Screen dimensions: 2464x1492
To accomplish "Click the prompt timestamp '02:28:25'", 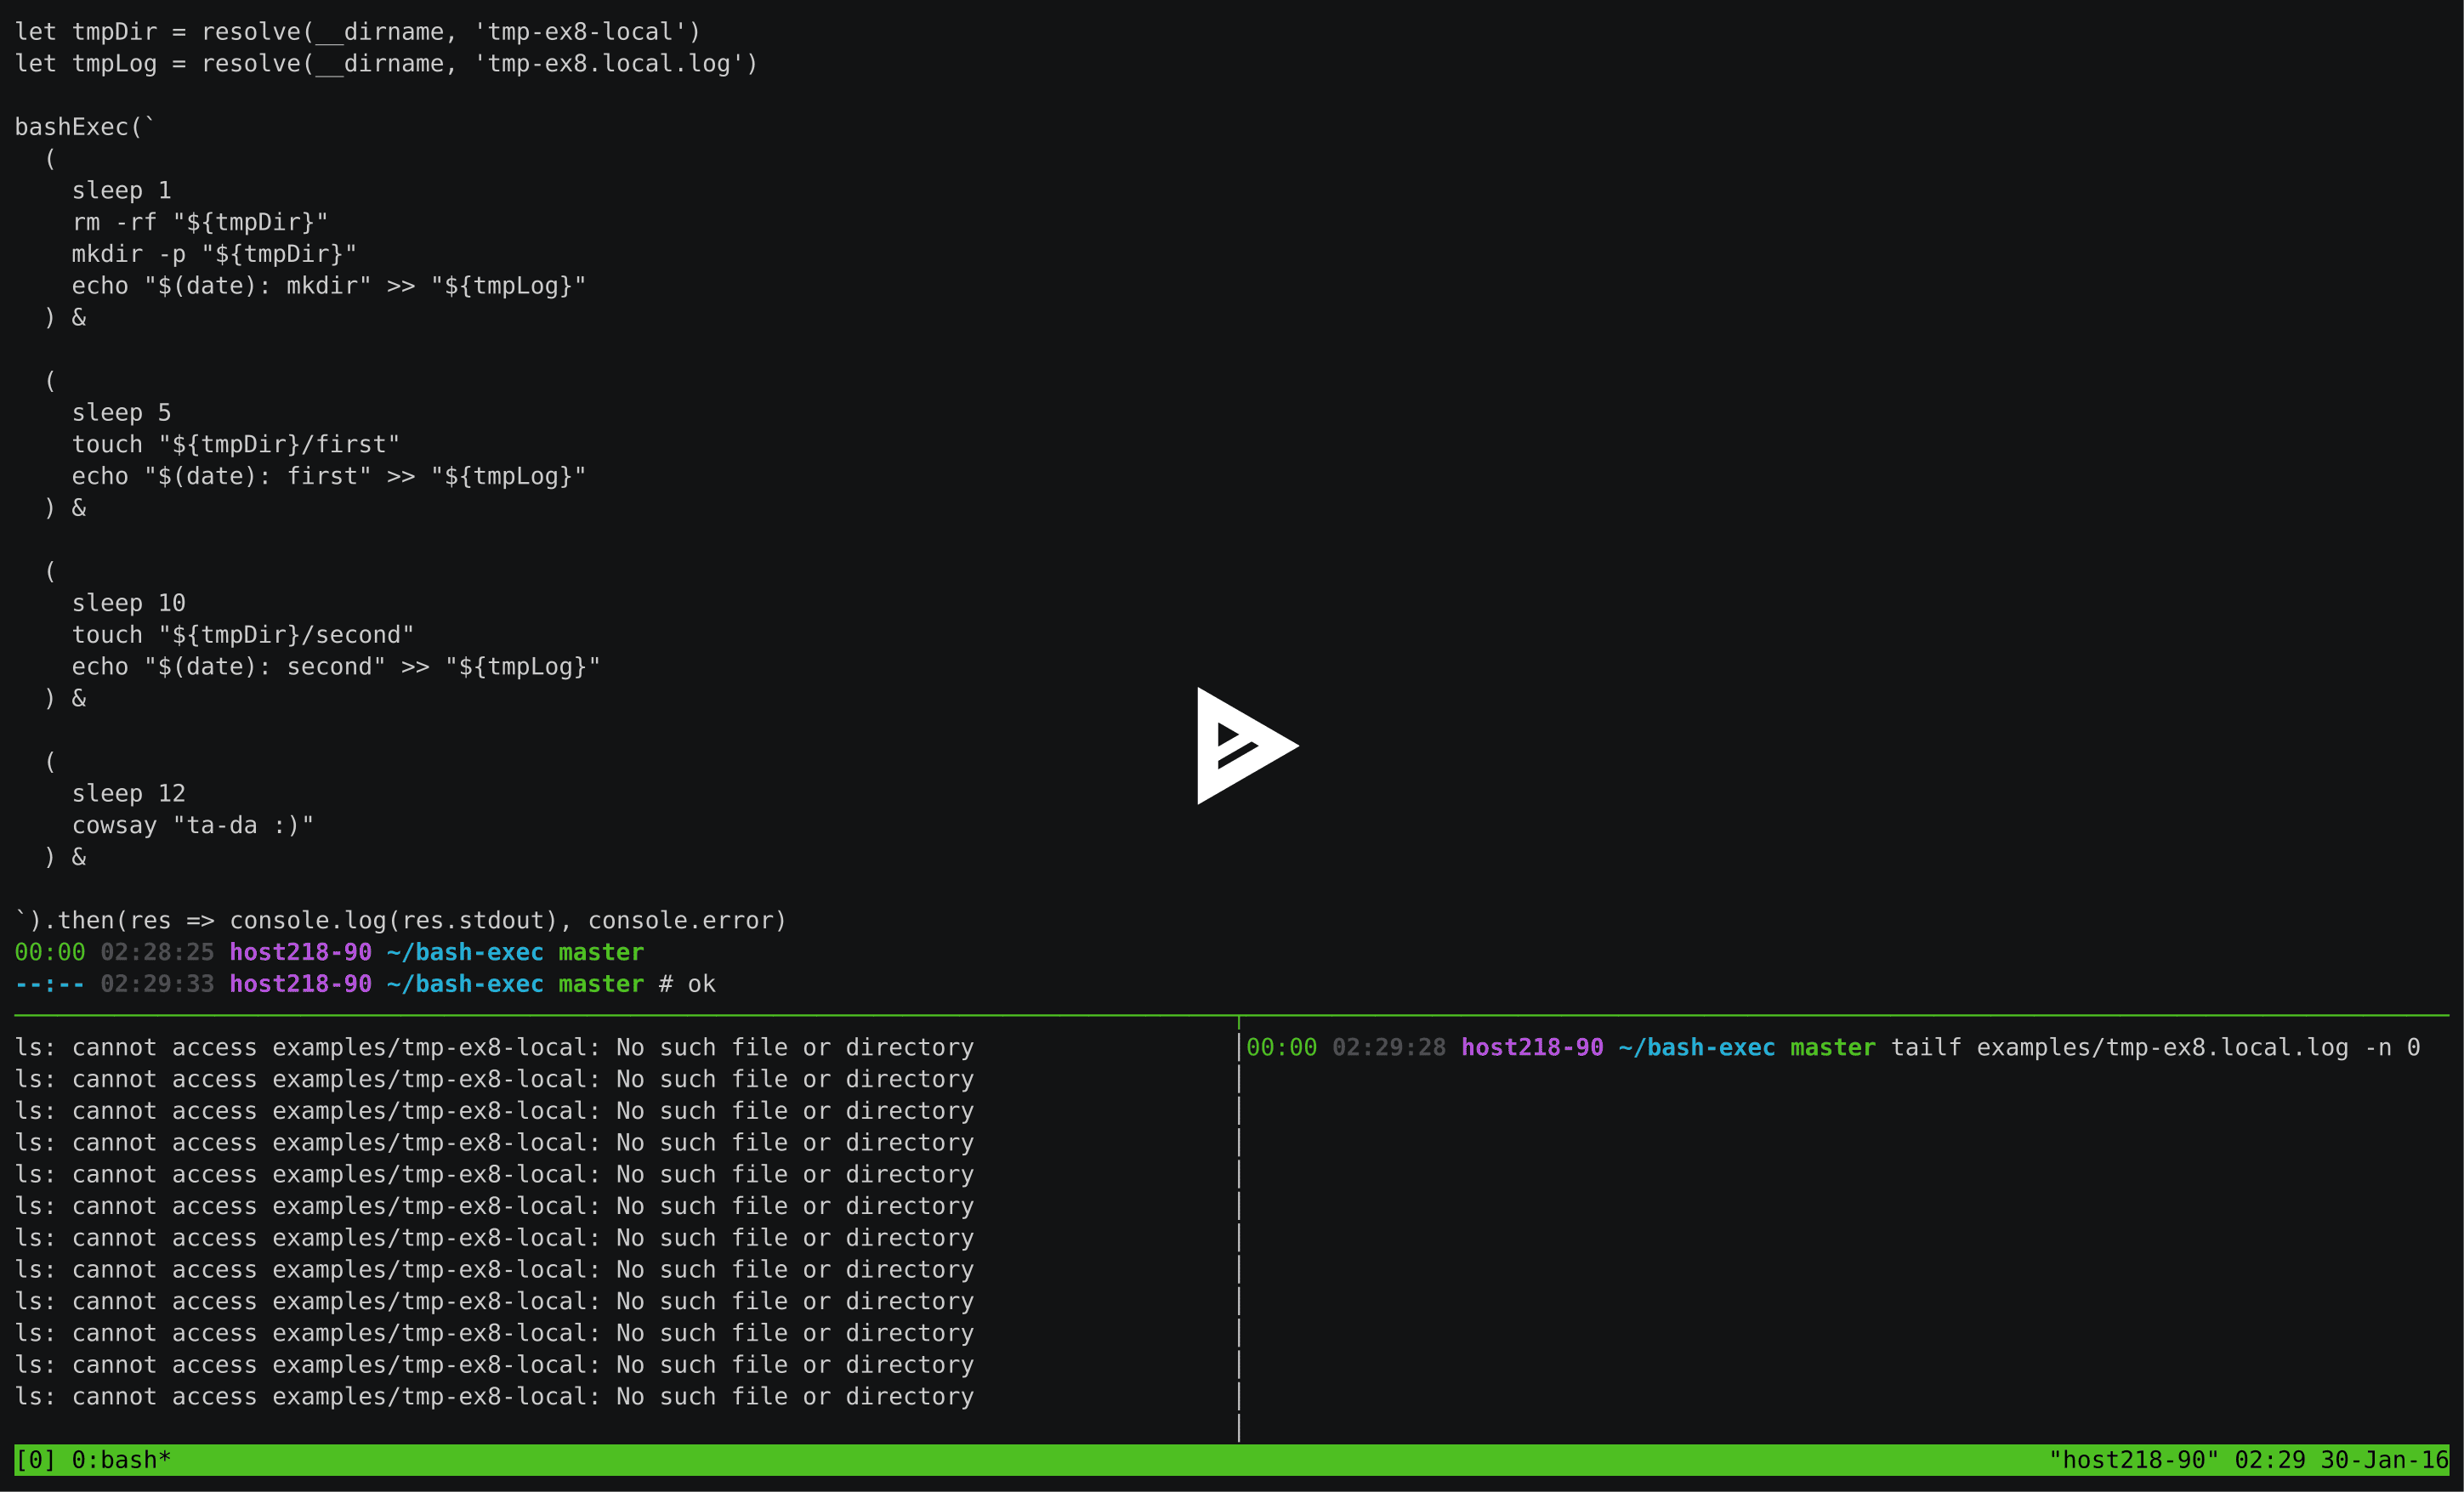I will (157, 952).
